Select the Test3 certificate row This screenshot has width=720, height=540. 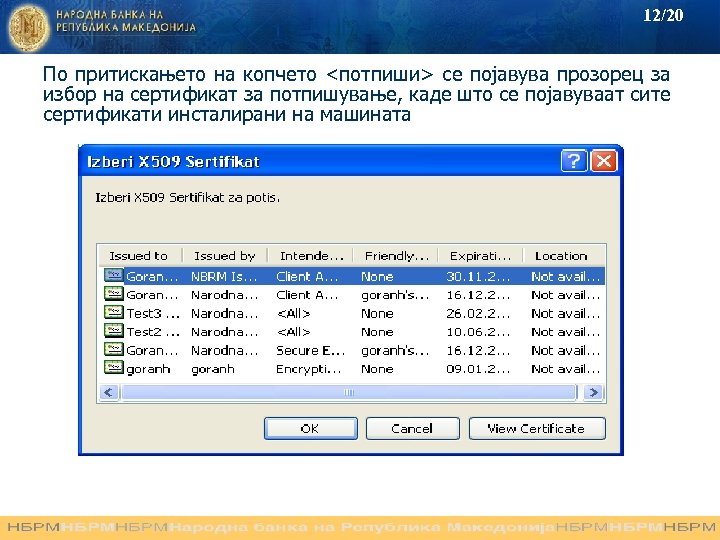(352, 314)
